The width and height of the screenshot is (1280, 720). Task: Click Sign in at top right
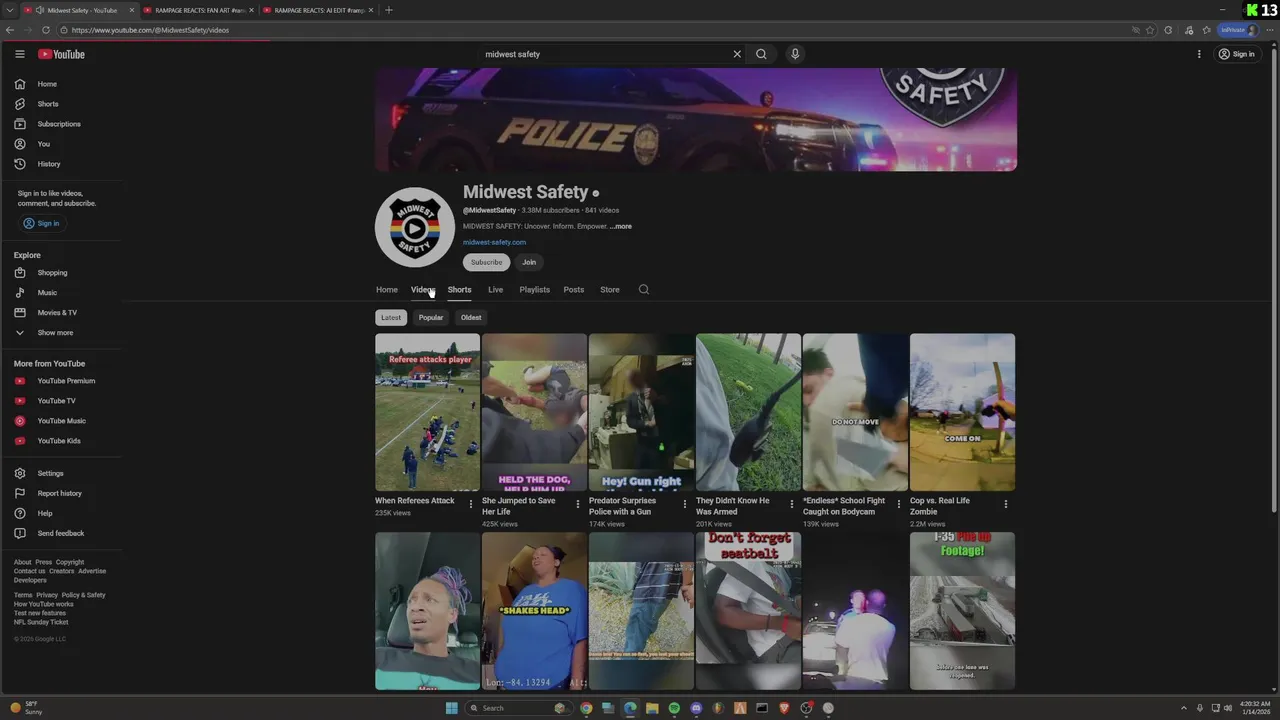[1237, 54]
